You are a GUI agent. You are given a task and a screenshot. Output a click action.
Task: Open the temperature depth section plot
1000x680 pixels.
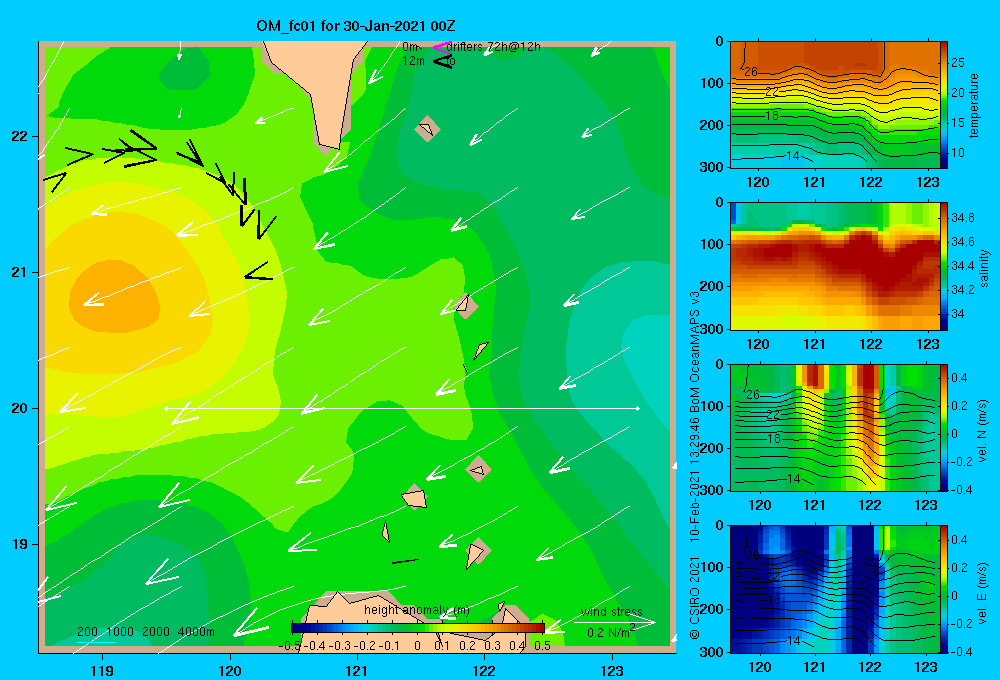pyautogui.click(x=834, y=105)
